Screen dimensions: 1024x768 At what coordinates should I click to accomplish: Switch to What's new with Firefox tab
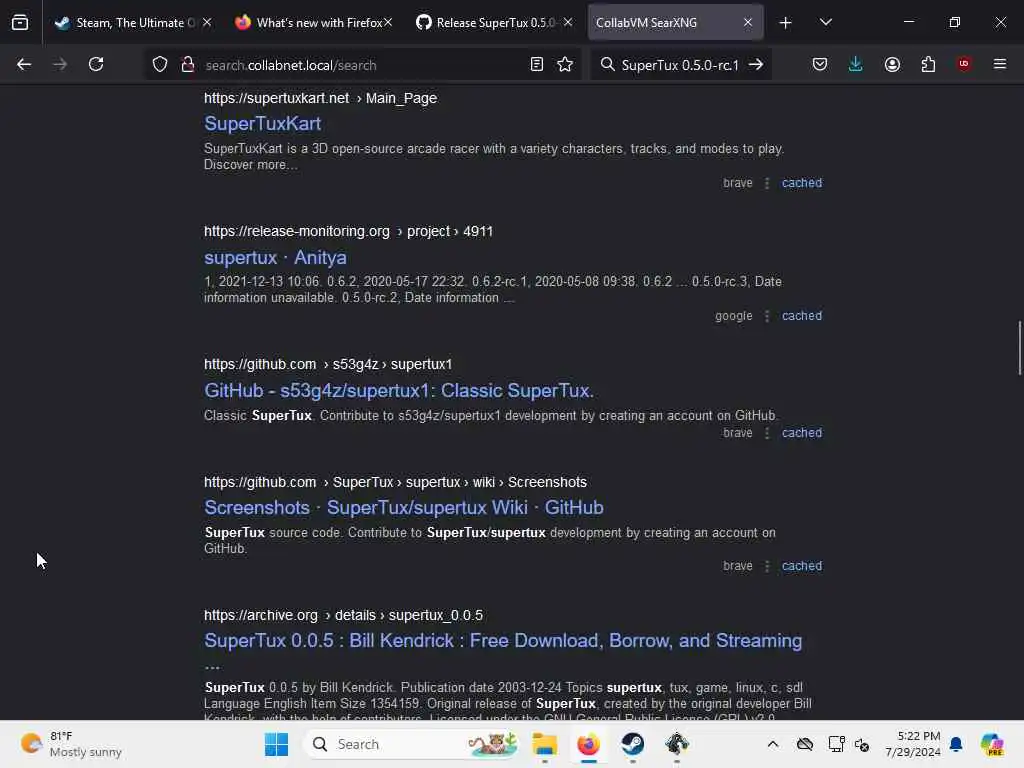click(312, 23)
